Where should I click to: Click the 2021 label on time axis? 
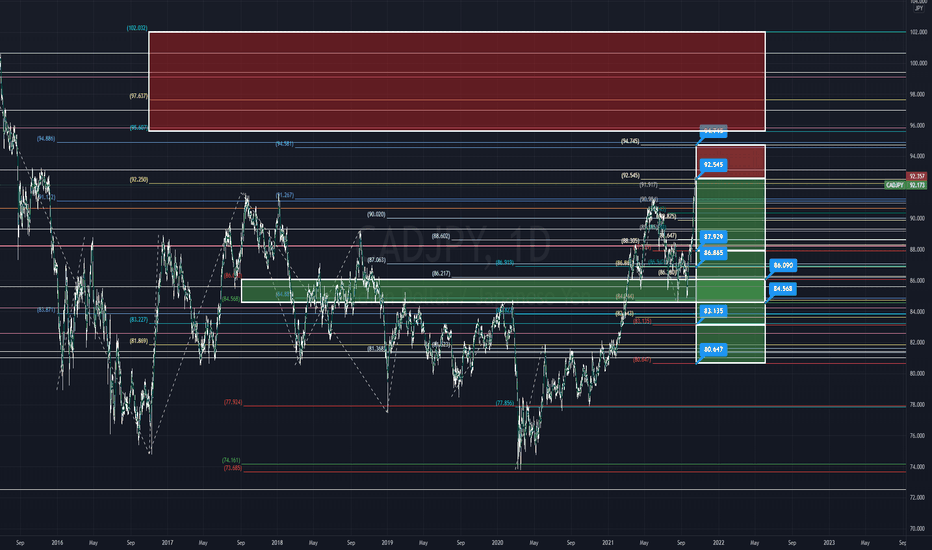tap(608, 543)
